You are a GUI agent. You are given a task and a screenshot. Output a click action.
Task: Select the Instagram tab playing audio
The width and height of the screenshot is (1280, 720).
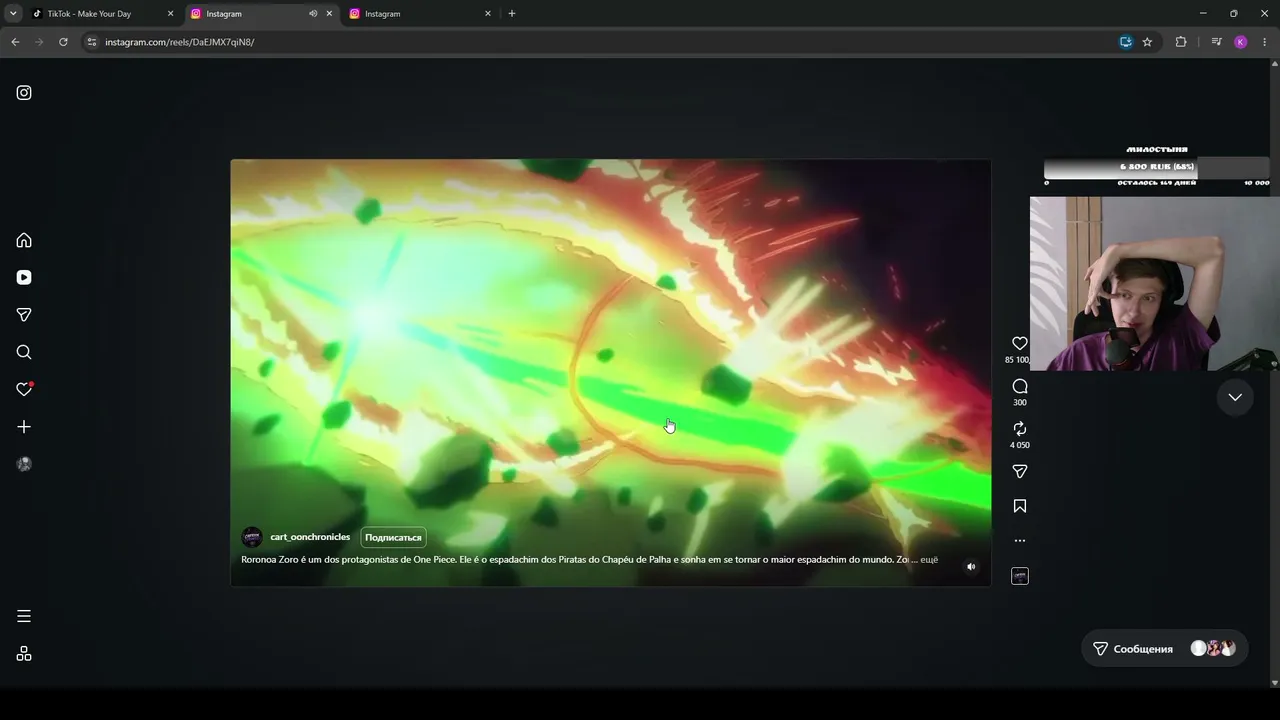tap(262, 14)
